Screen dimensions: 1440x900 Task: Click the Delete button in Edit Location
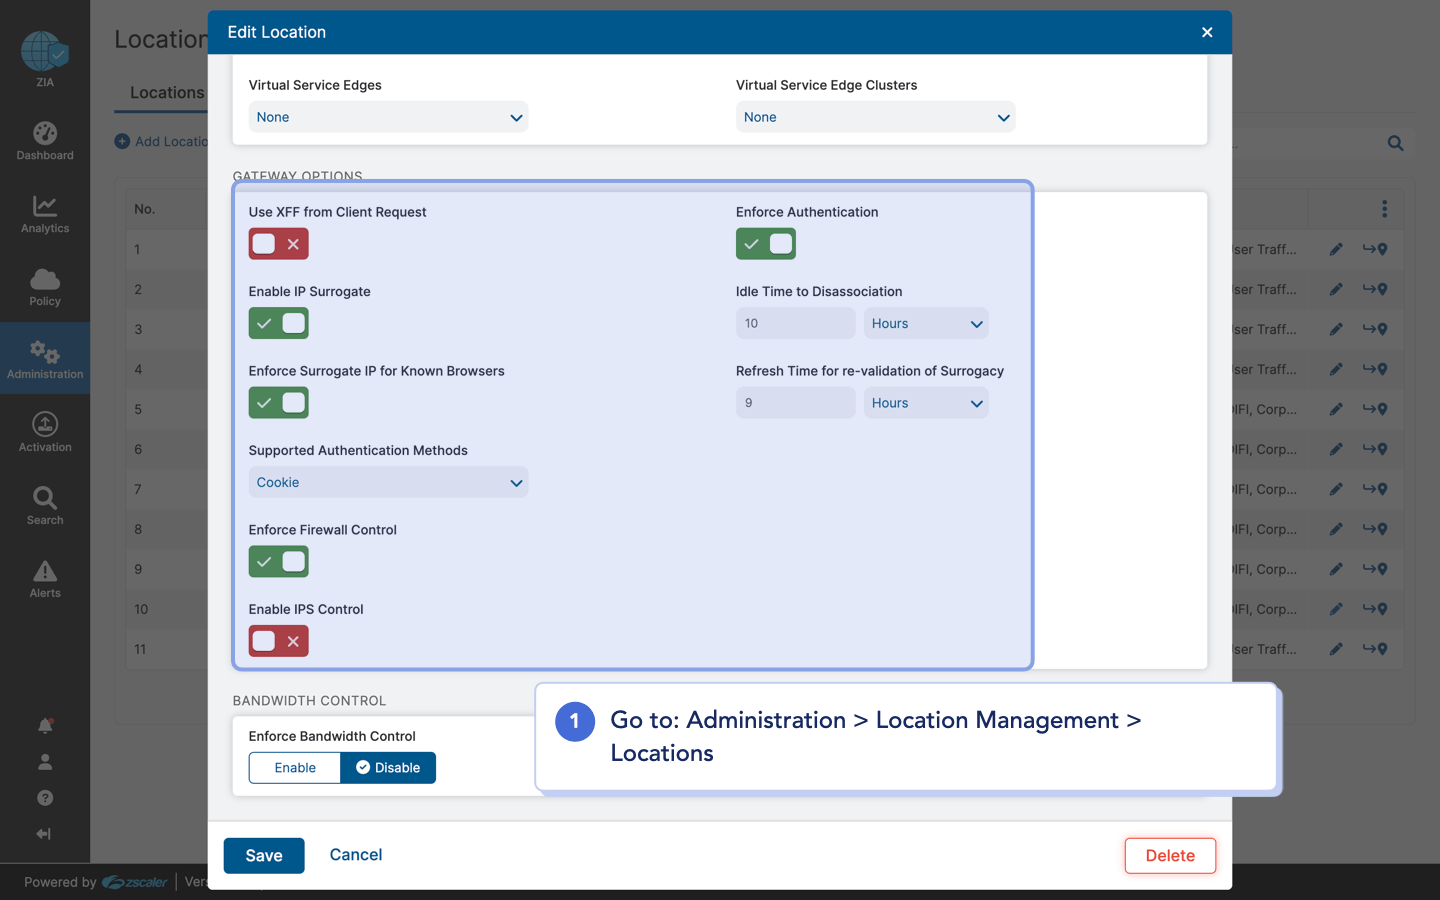tap(1170, 855)
